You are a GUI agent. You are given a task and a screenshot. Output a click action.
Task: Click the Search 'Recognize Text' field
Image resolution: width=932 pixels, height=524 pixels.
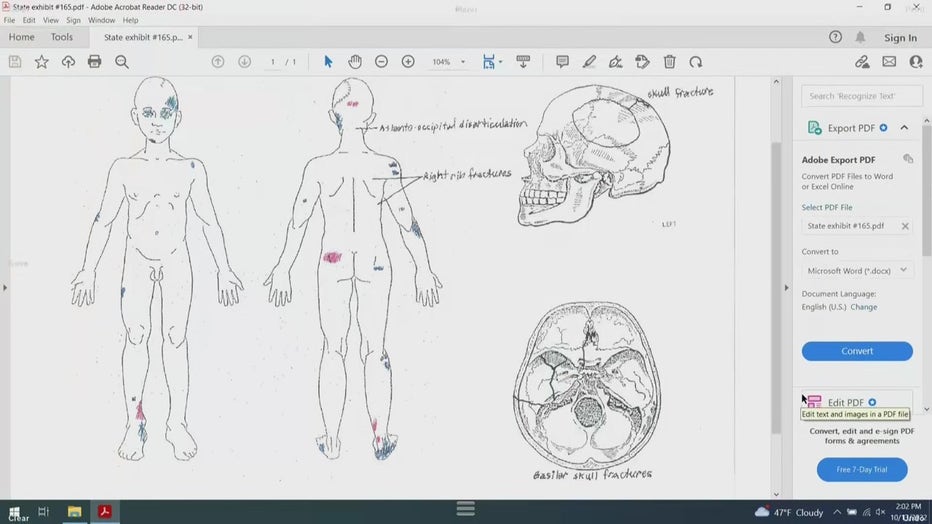(x=864, y=96)
